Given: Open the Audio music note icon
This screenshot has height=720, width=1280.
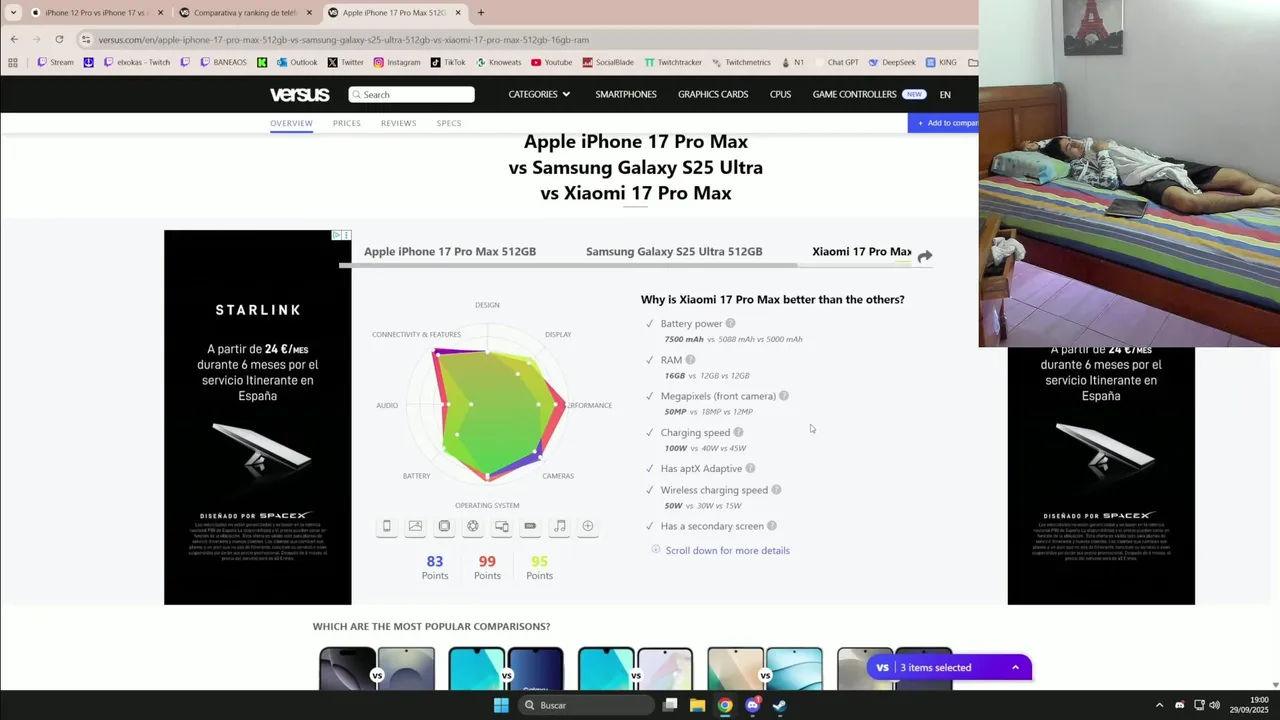Looking at the screenshot, I should click(559, 526).
